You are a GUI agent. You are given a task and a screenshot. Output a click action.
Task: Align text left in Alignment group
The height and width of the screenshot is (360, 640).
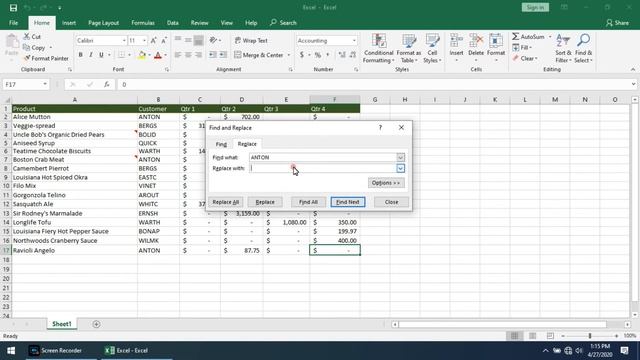tap(178, 55)
